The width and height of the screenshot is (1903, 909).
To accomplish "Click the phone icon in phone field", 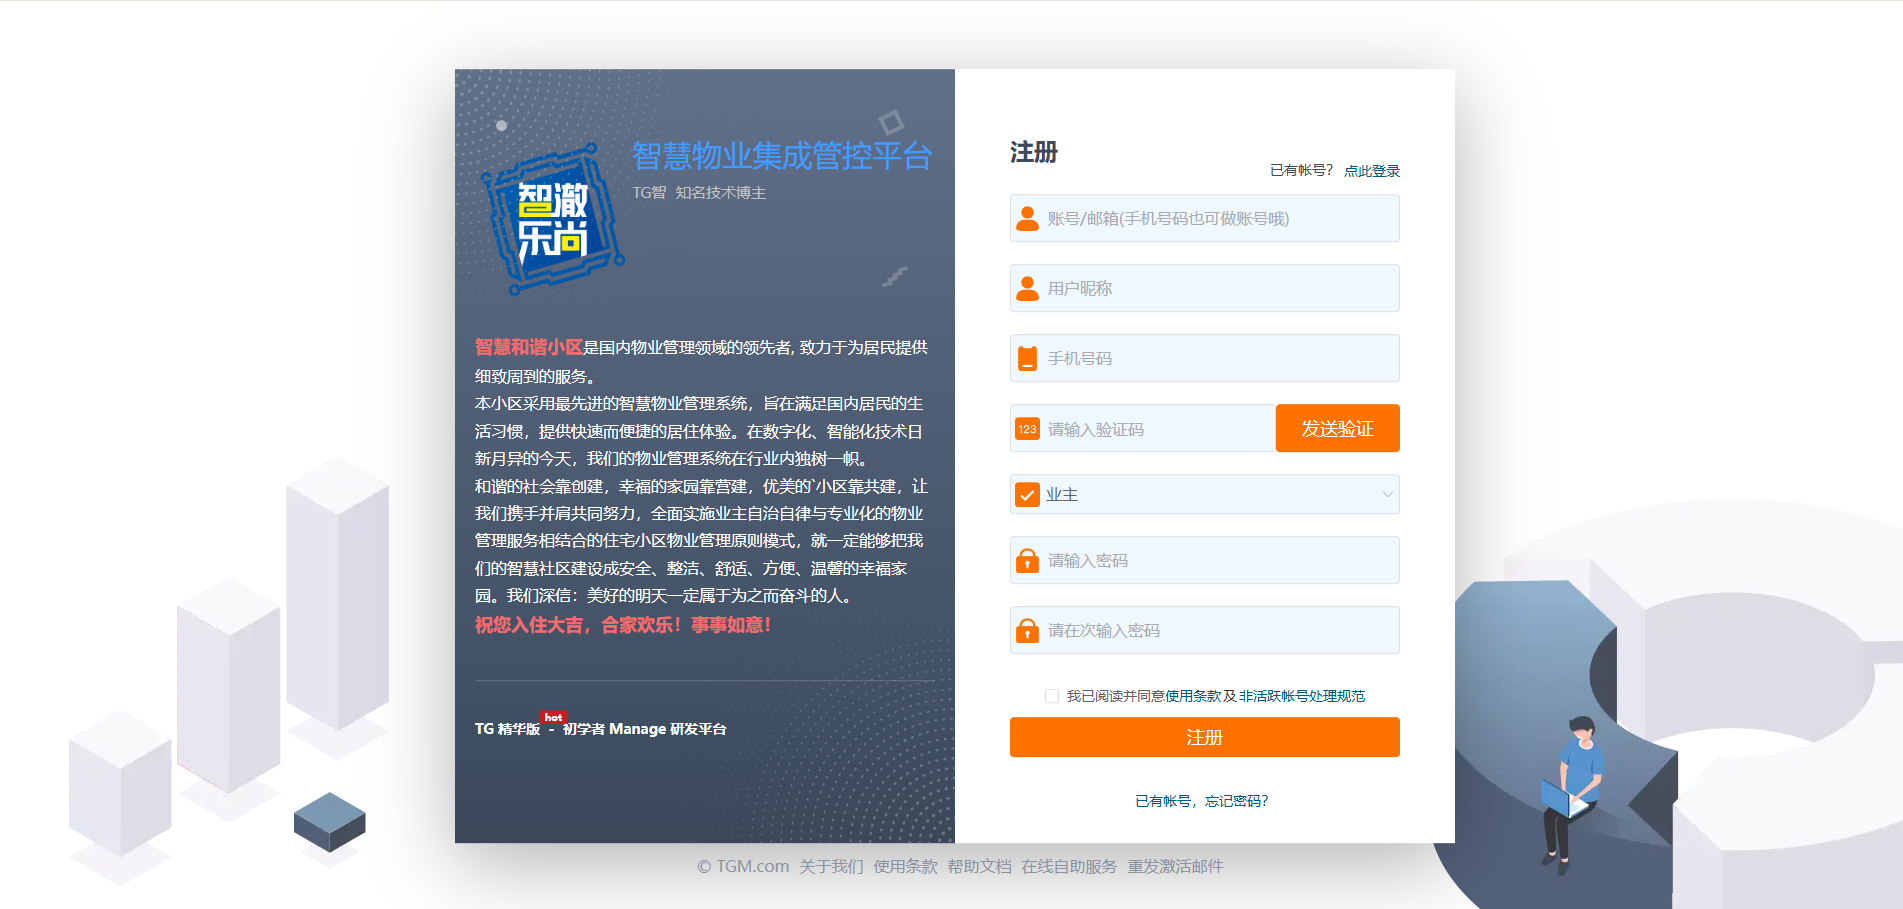I will (x=1027, y=358).
